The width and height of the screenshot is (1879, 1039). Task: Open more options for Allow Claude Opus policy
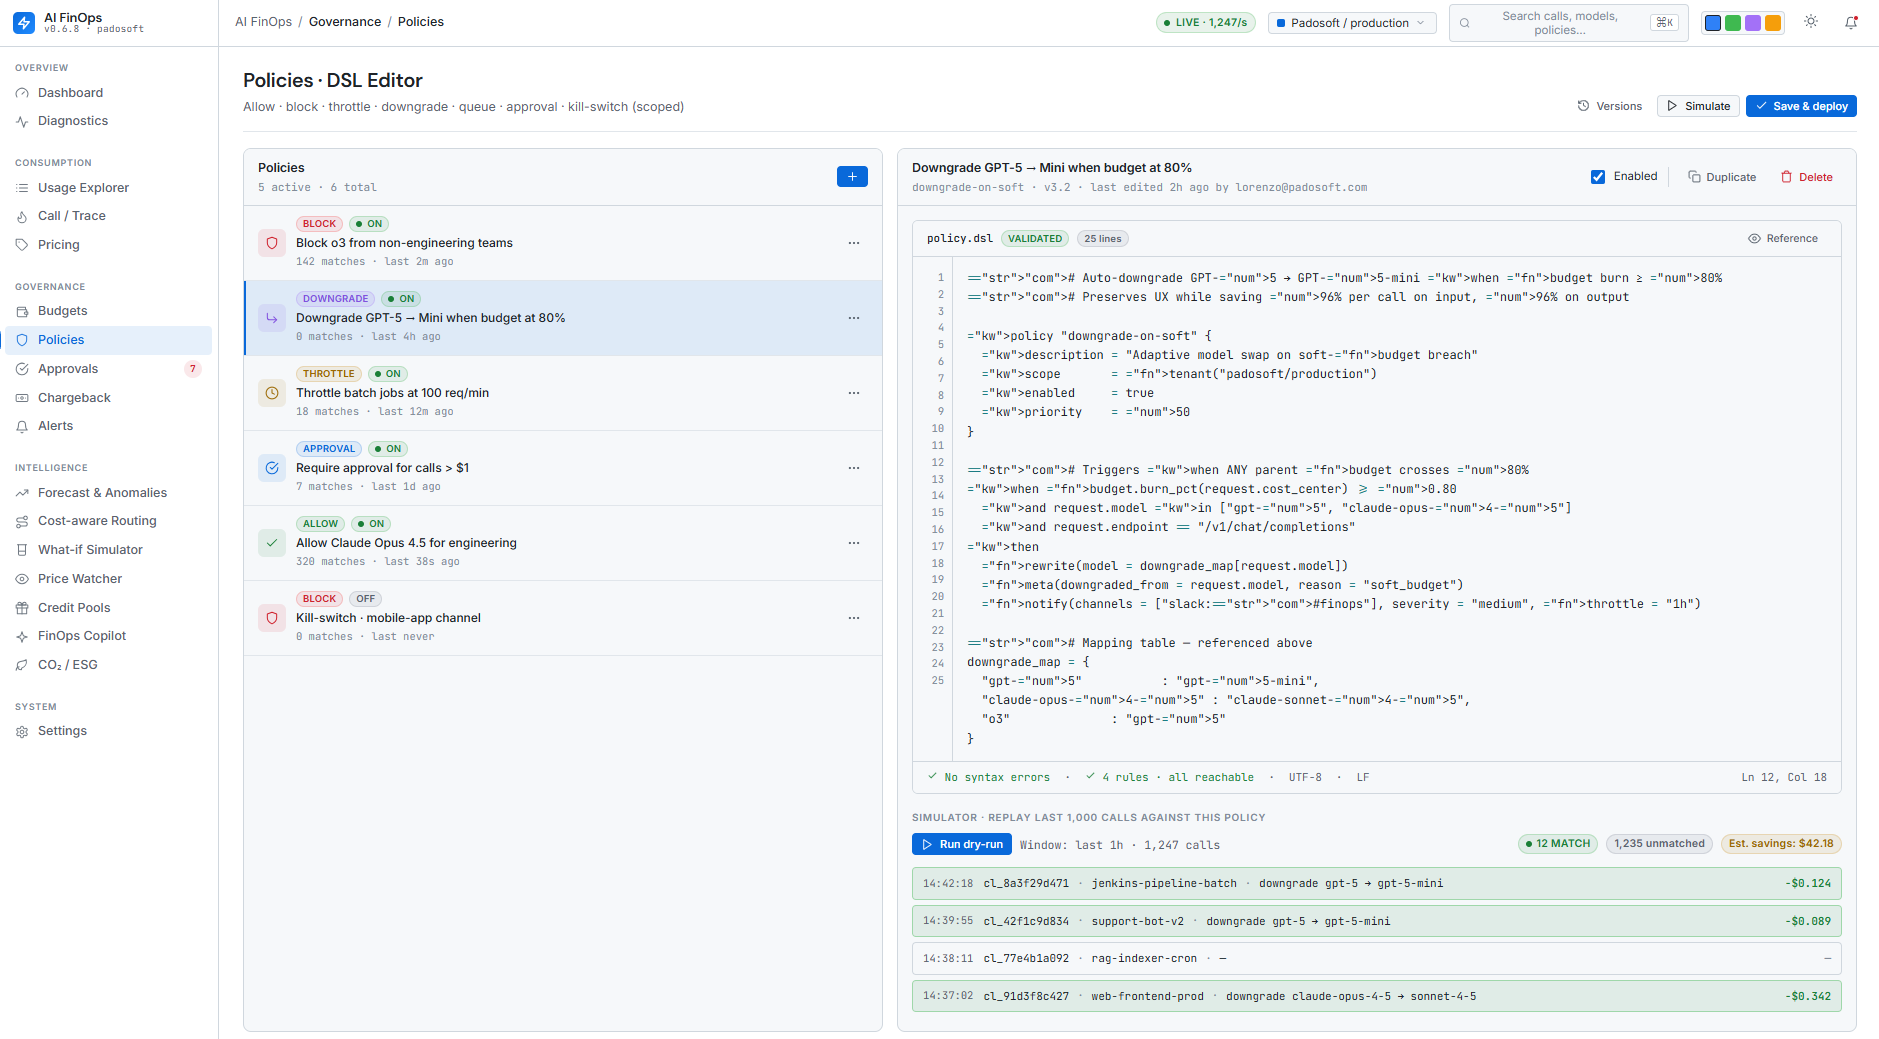point(854,543)
